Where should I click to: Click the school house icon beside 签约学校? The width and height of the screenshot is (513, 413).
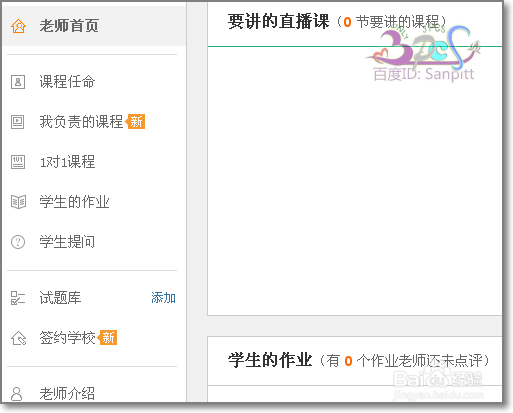(x=18, y=338)
